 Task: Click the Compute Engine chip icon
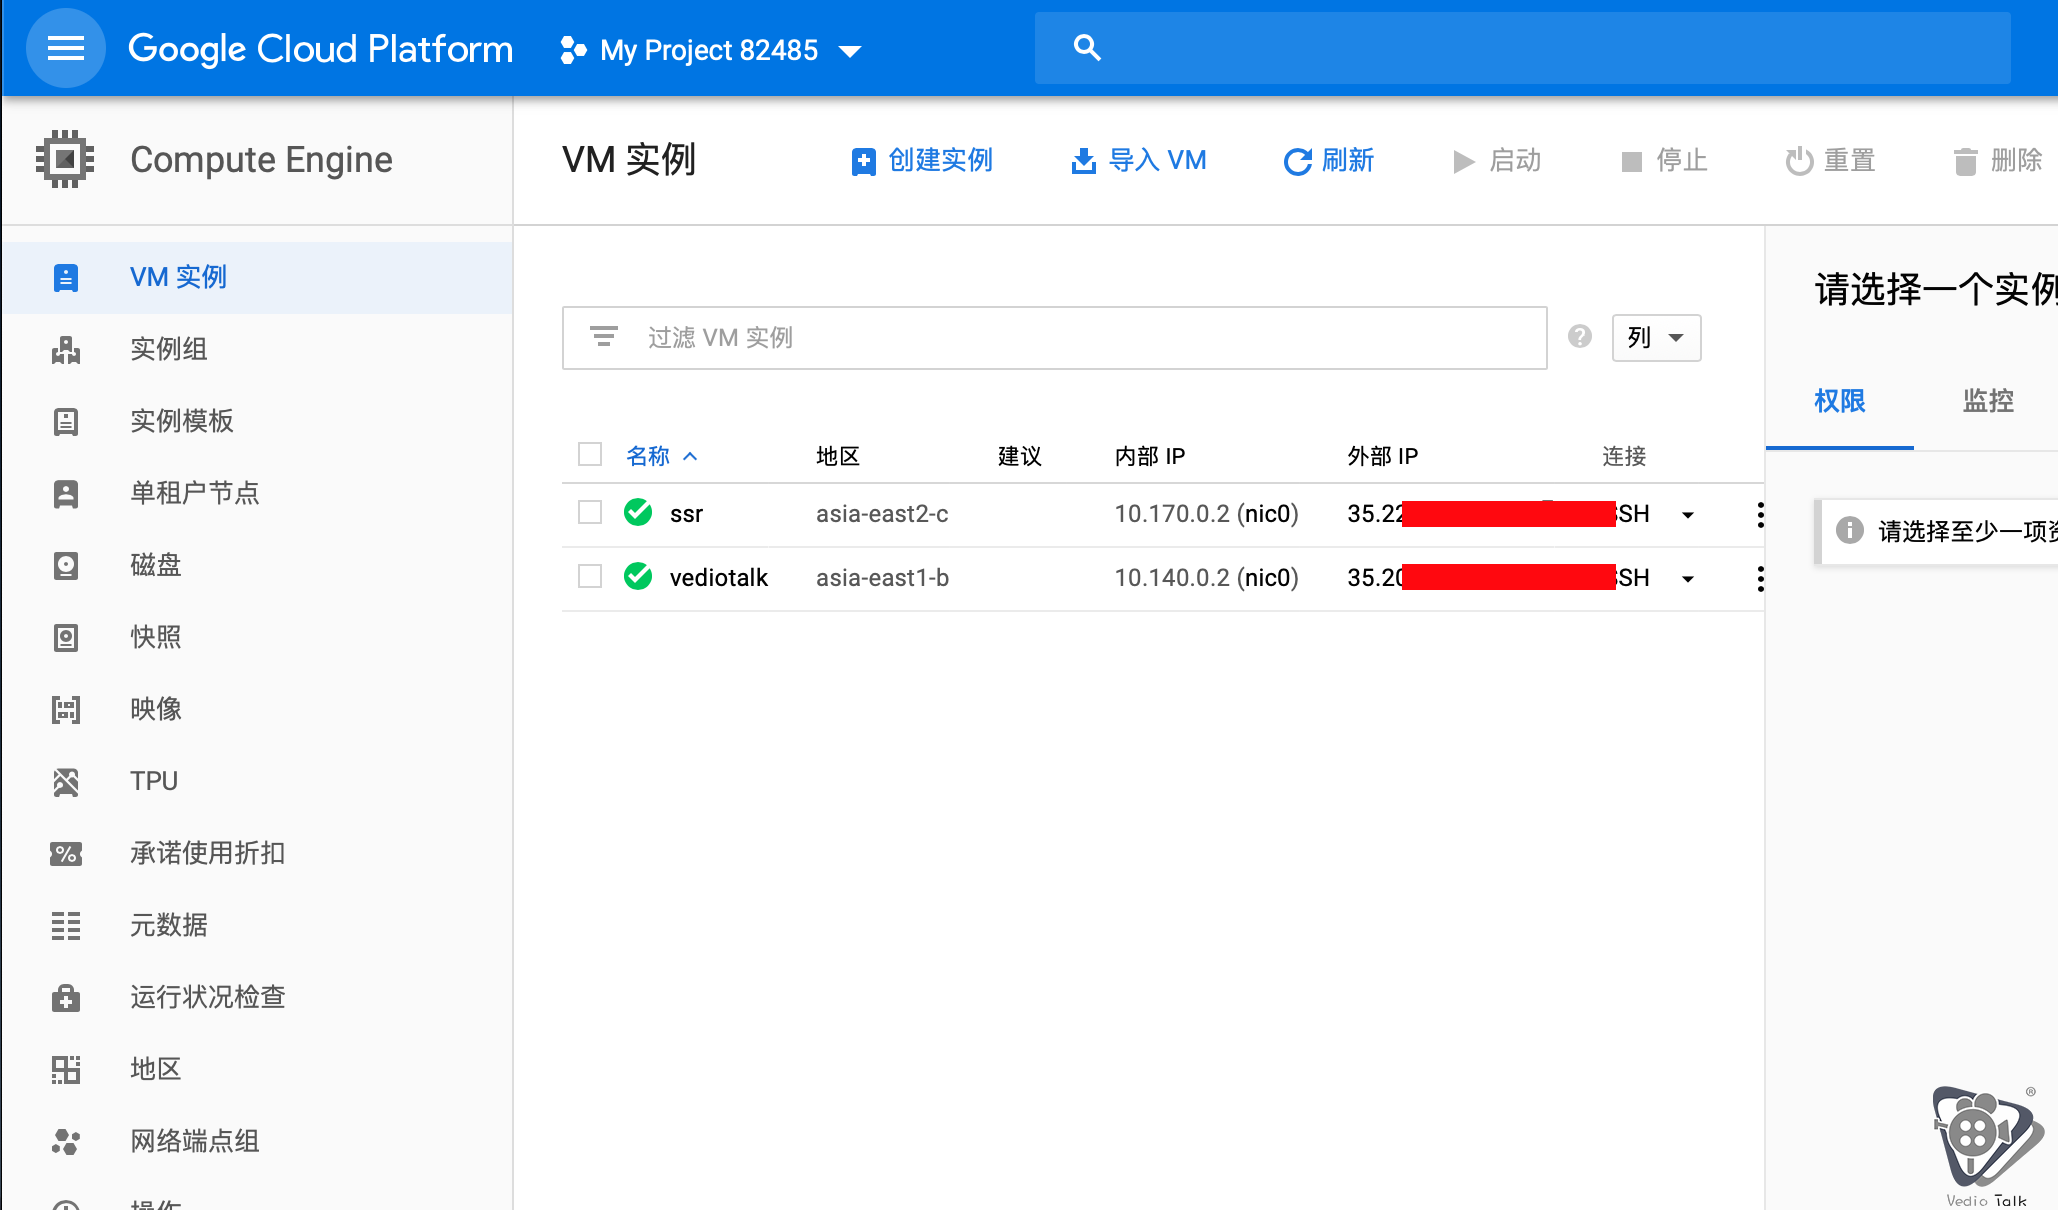pos(65,159)
